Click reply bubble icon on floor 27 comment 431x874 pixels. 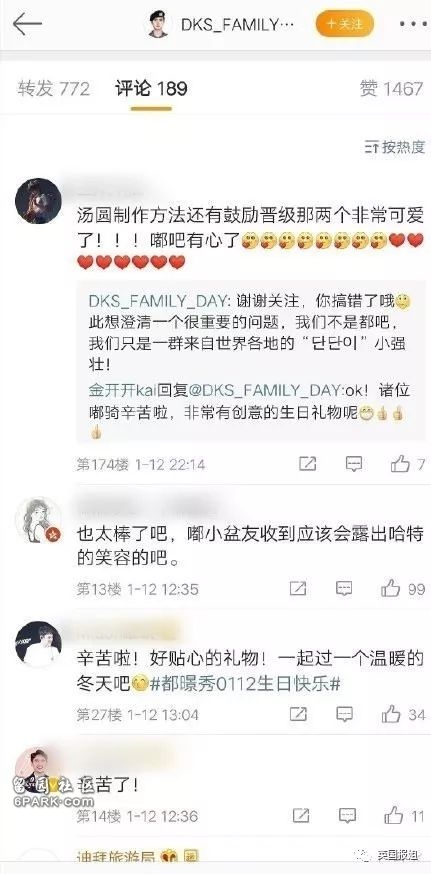(x=344, y=714)
